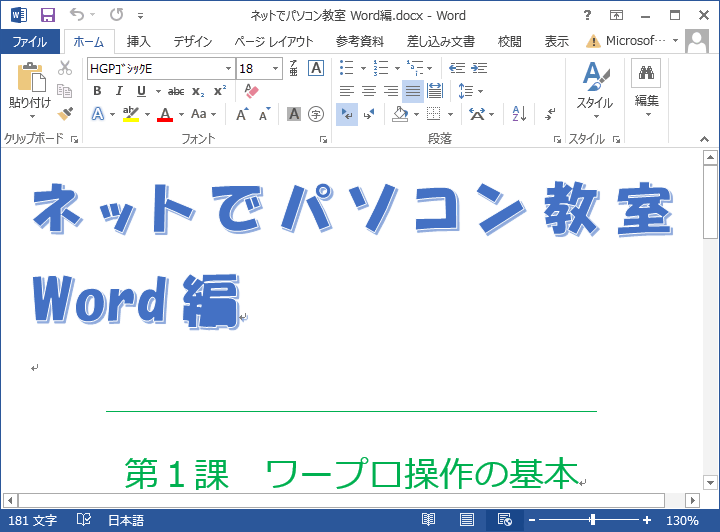Align paragraph to the left

coord(347,91)
